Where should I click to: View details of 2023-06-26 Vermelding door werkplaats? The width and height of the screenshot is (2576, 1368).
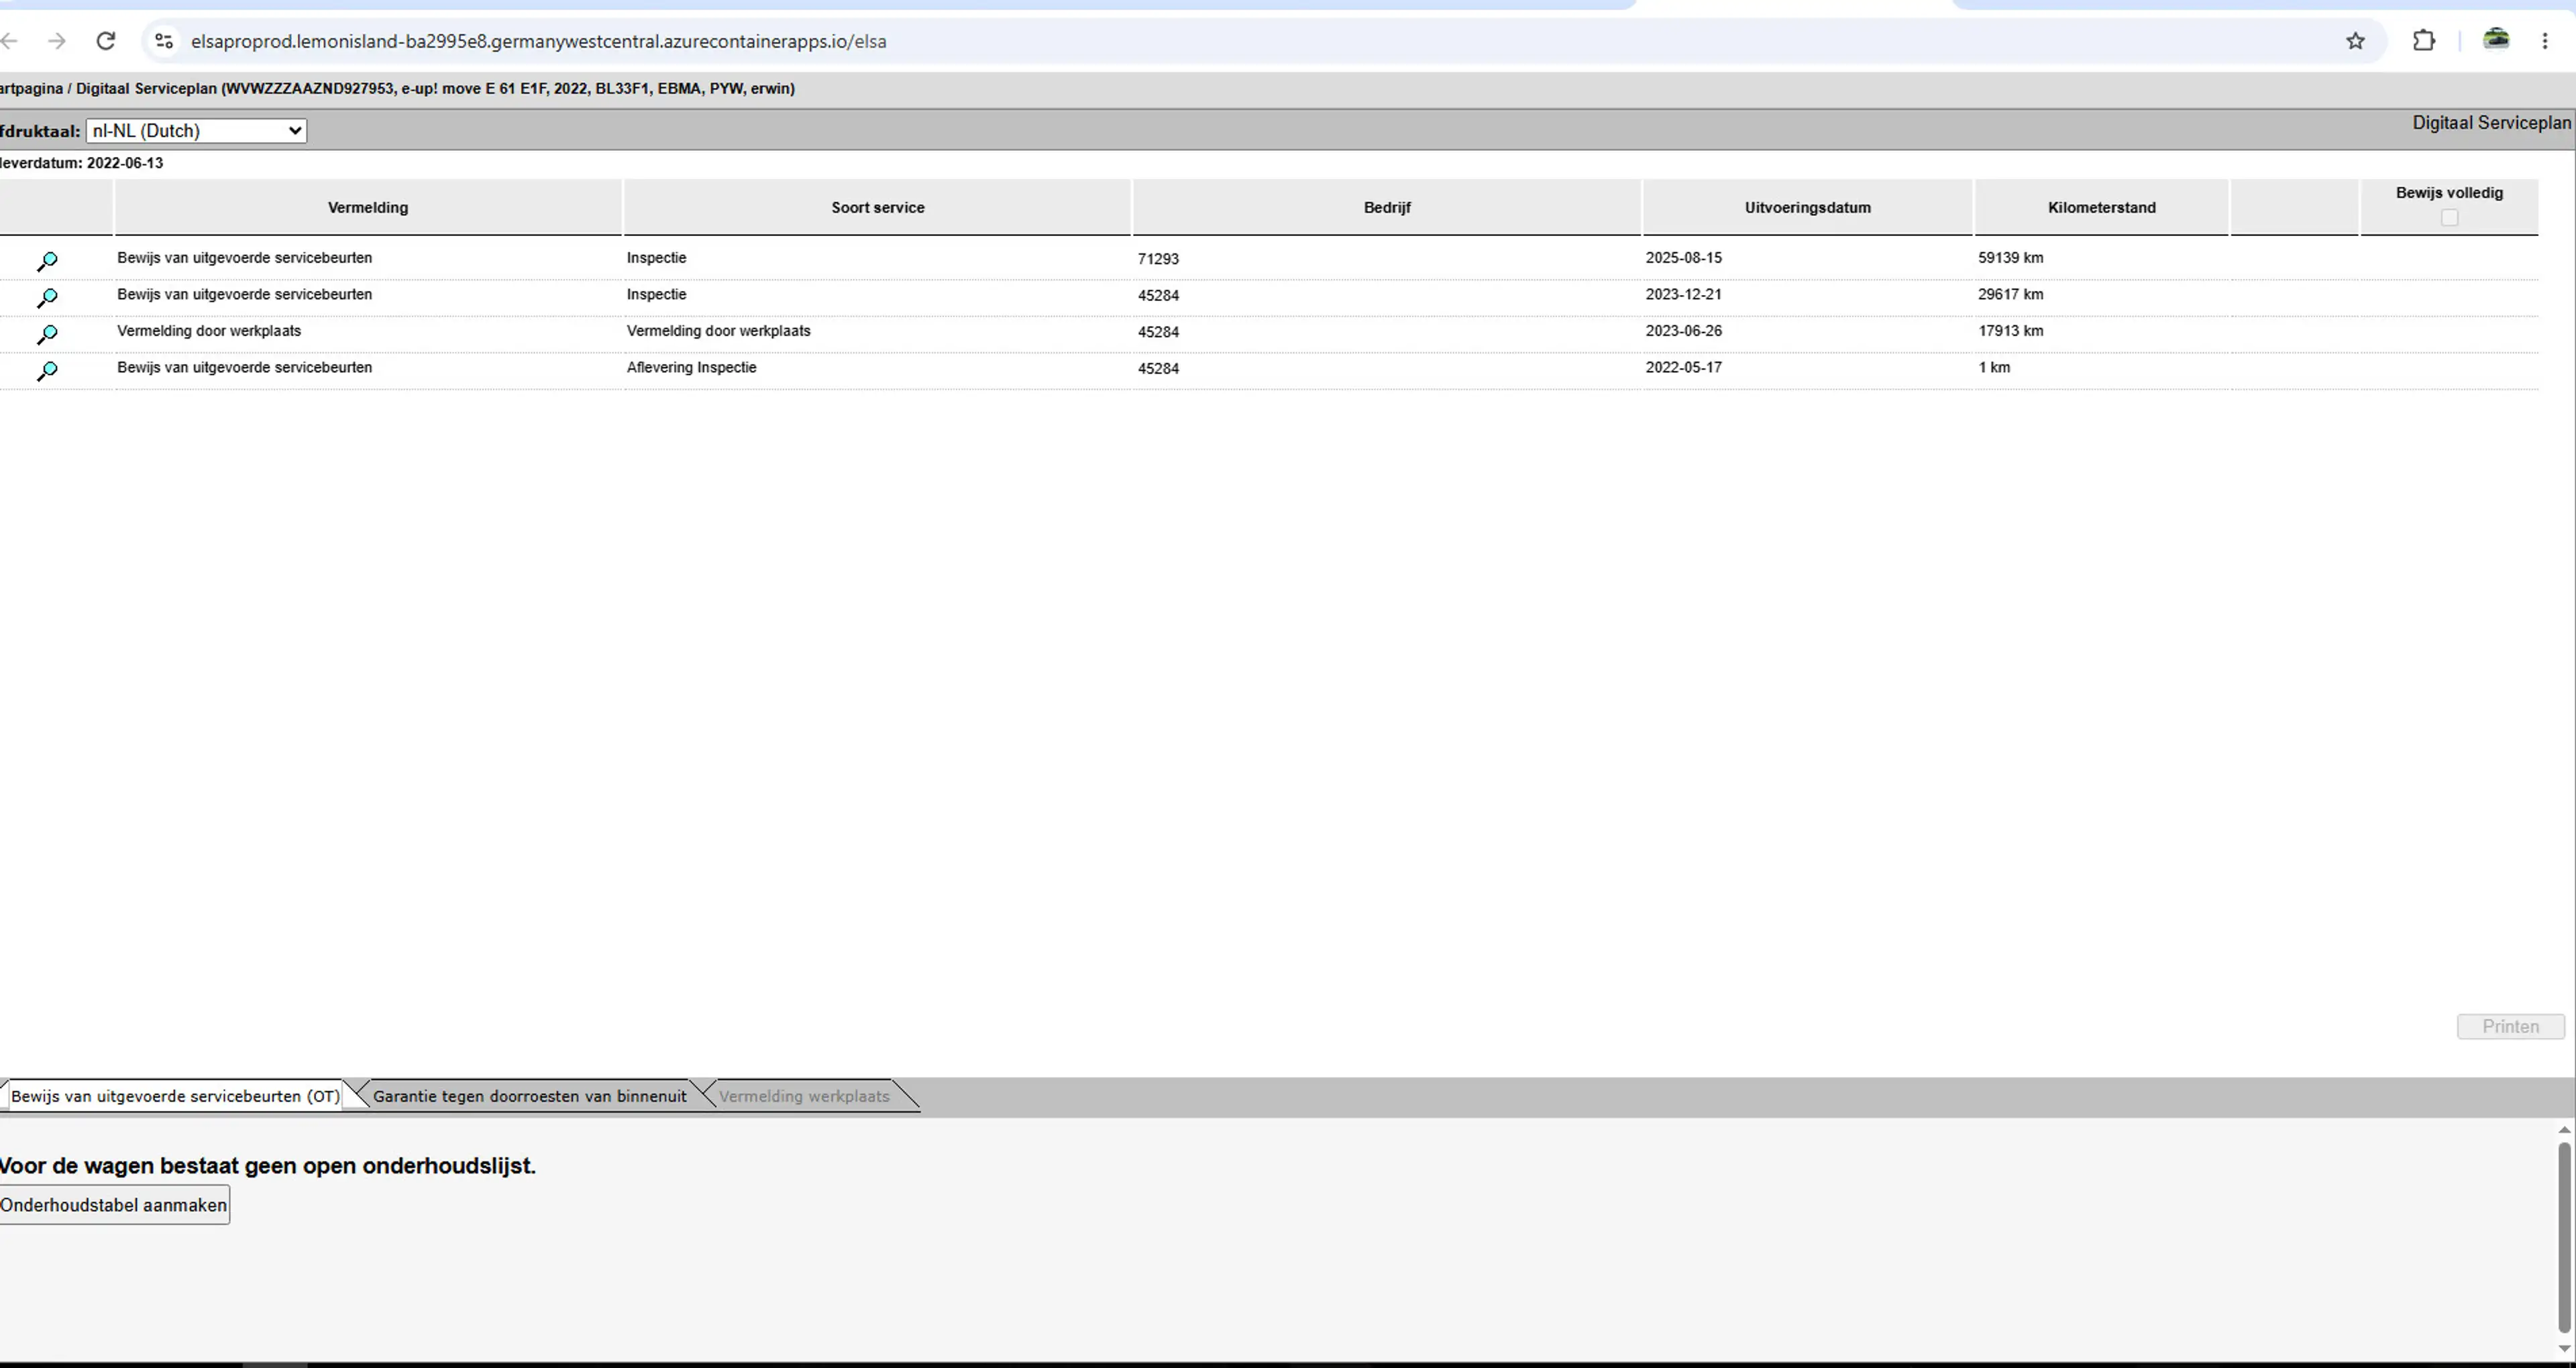(47, 335)
